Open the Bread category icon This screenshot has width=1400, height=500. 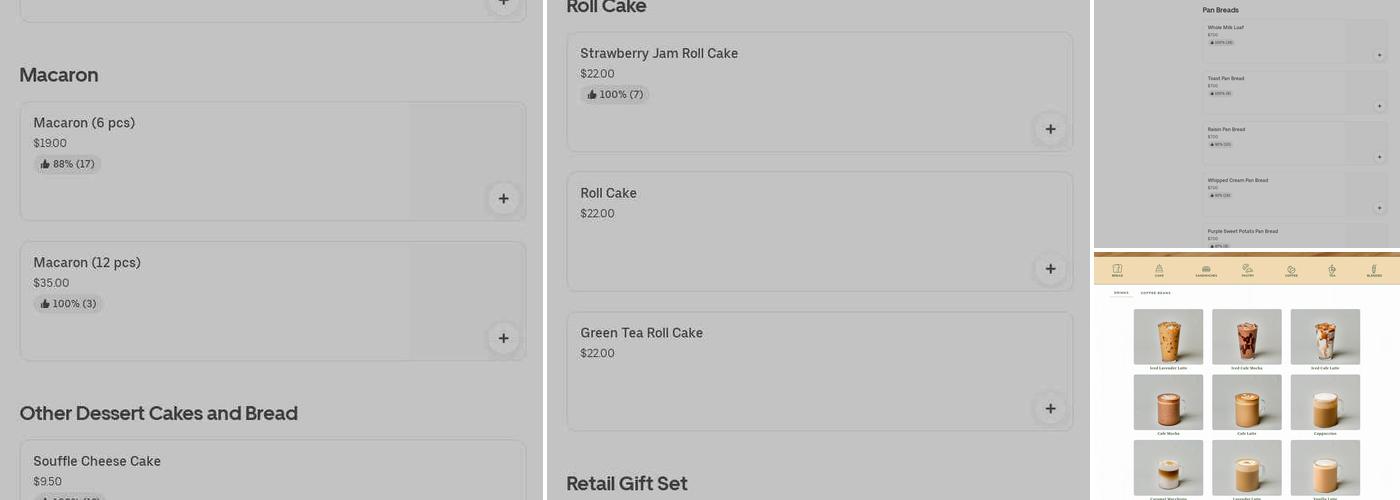click(x=1117, y=270)
